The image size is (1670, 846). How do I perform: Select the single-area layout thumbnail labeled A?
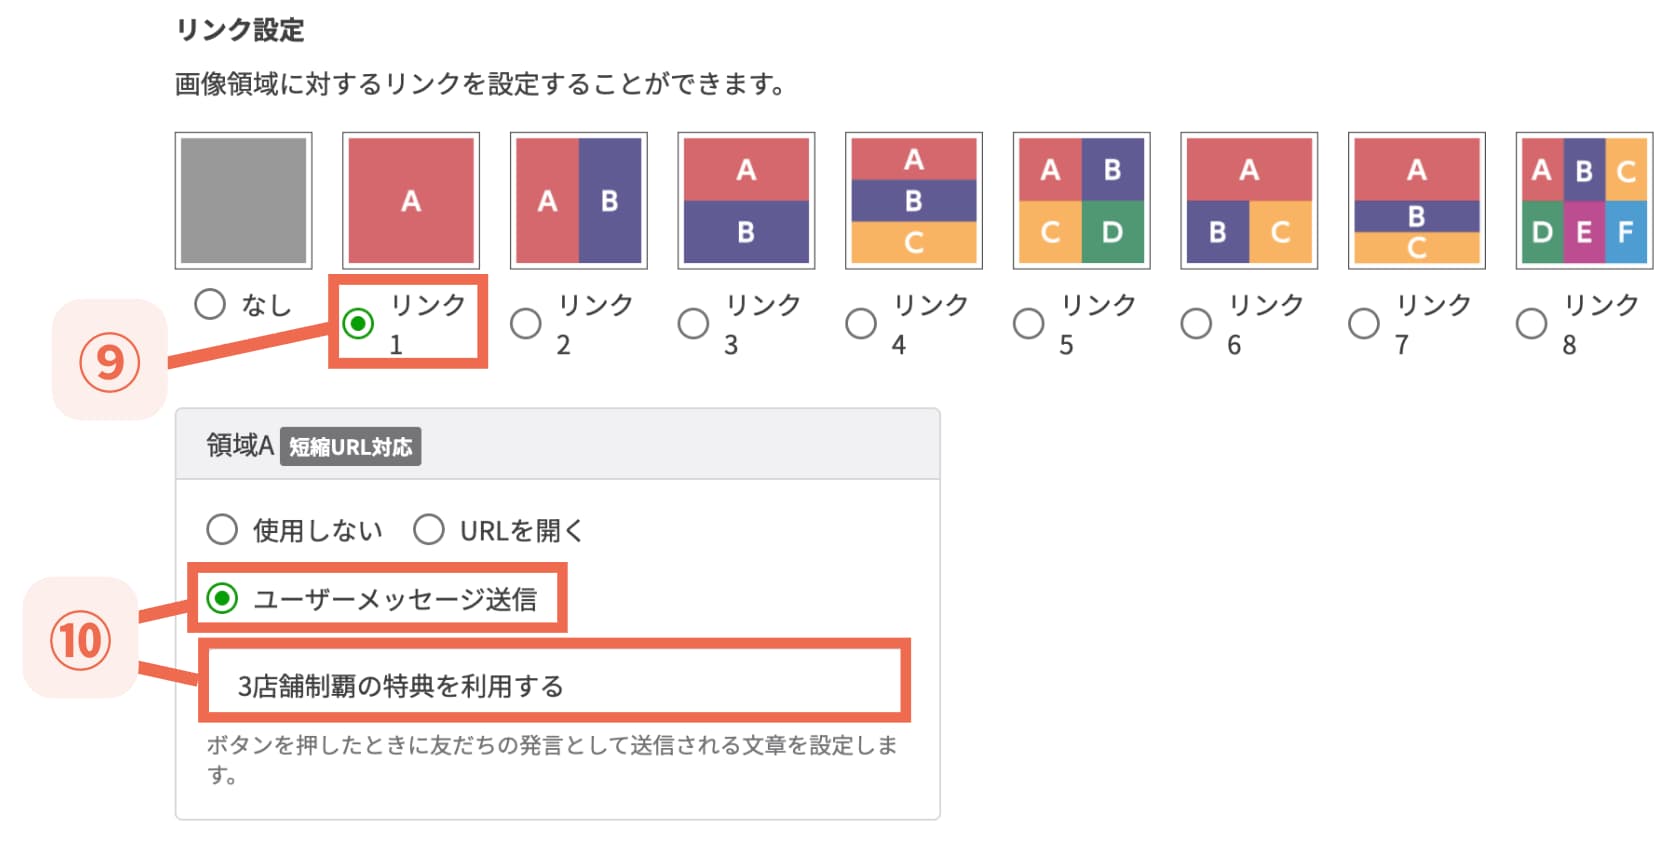pyautogui.click(x=410, y=199)
